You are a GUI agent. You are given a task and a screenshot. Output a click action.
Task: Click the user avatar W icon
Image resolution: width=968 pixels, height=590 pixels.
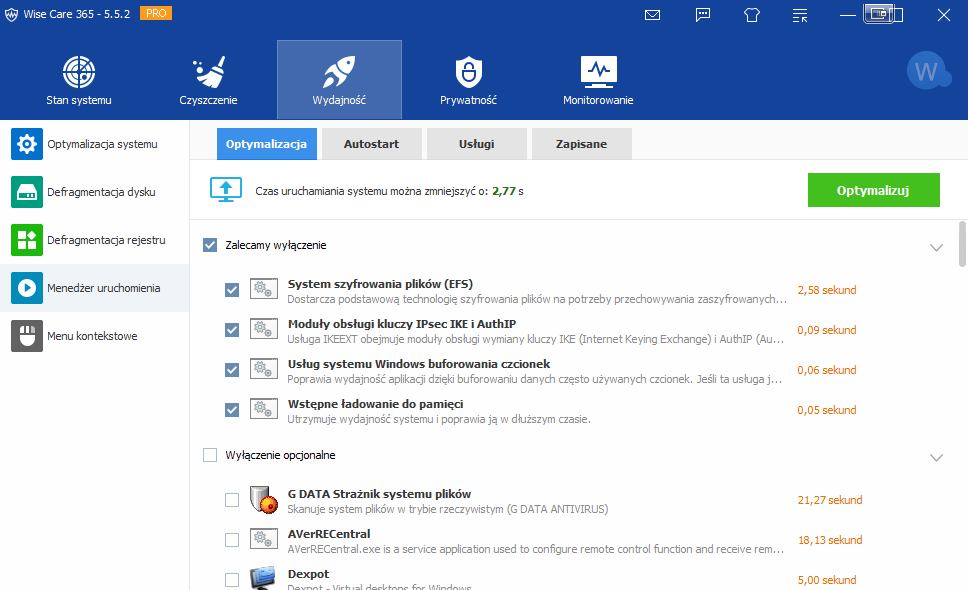tap(927, 71)
